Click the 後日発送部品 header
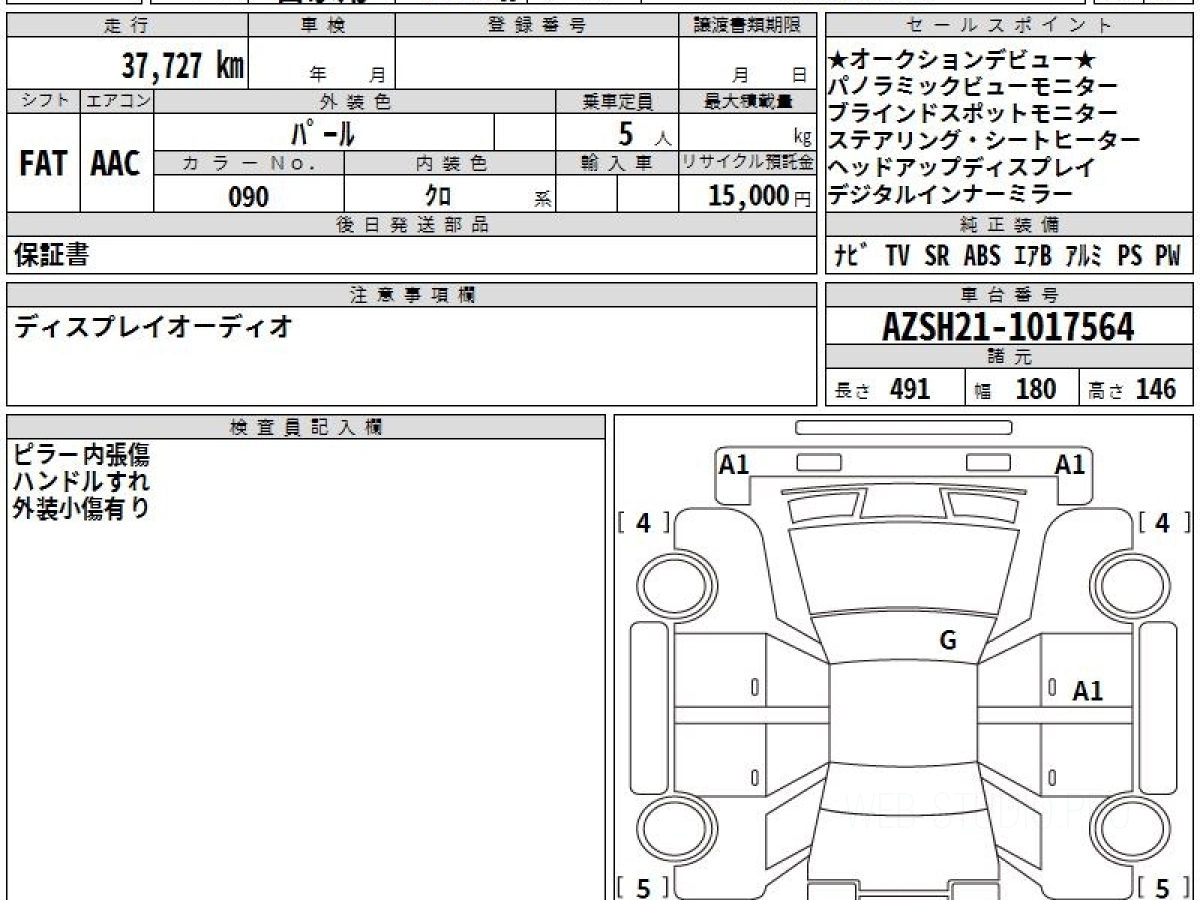The height and width of the screenshot is (900, 1200). [412, 225]
